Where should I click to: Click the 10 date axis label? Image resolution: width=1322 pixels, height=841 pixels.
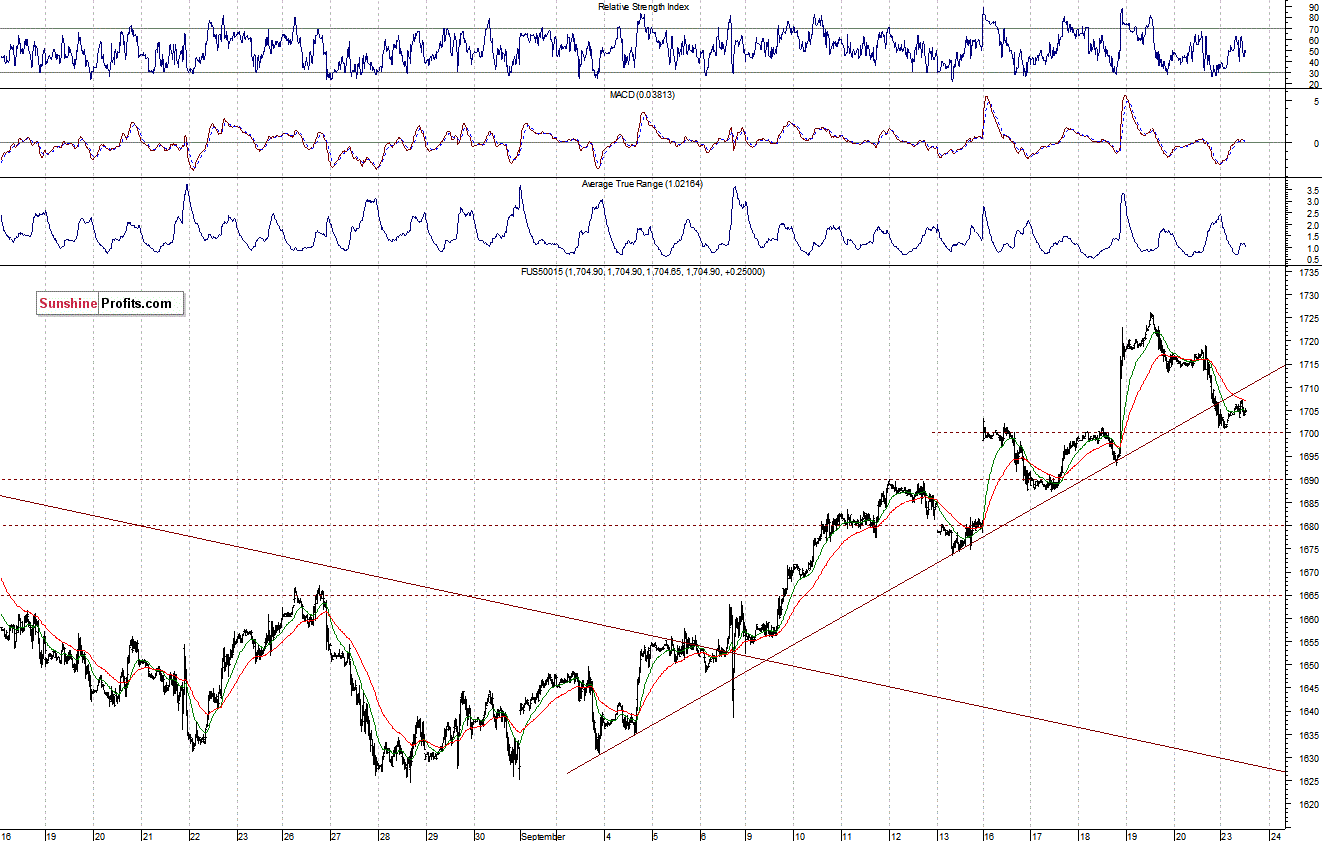pyautogui.click(x=799, y=835)
